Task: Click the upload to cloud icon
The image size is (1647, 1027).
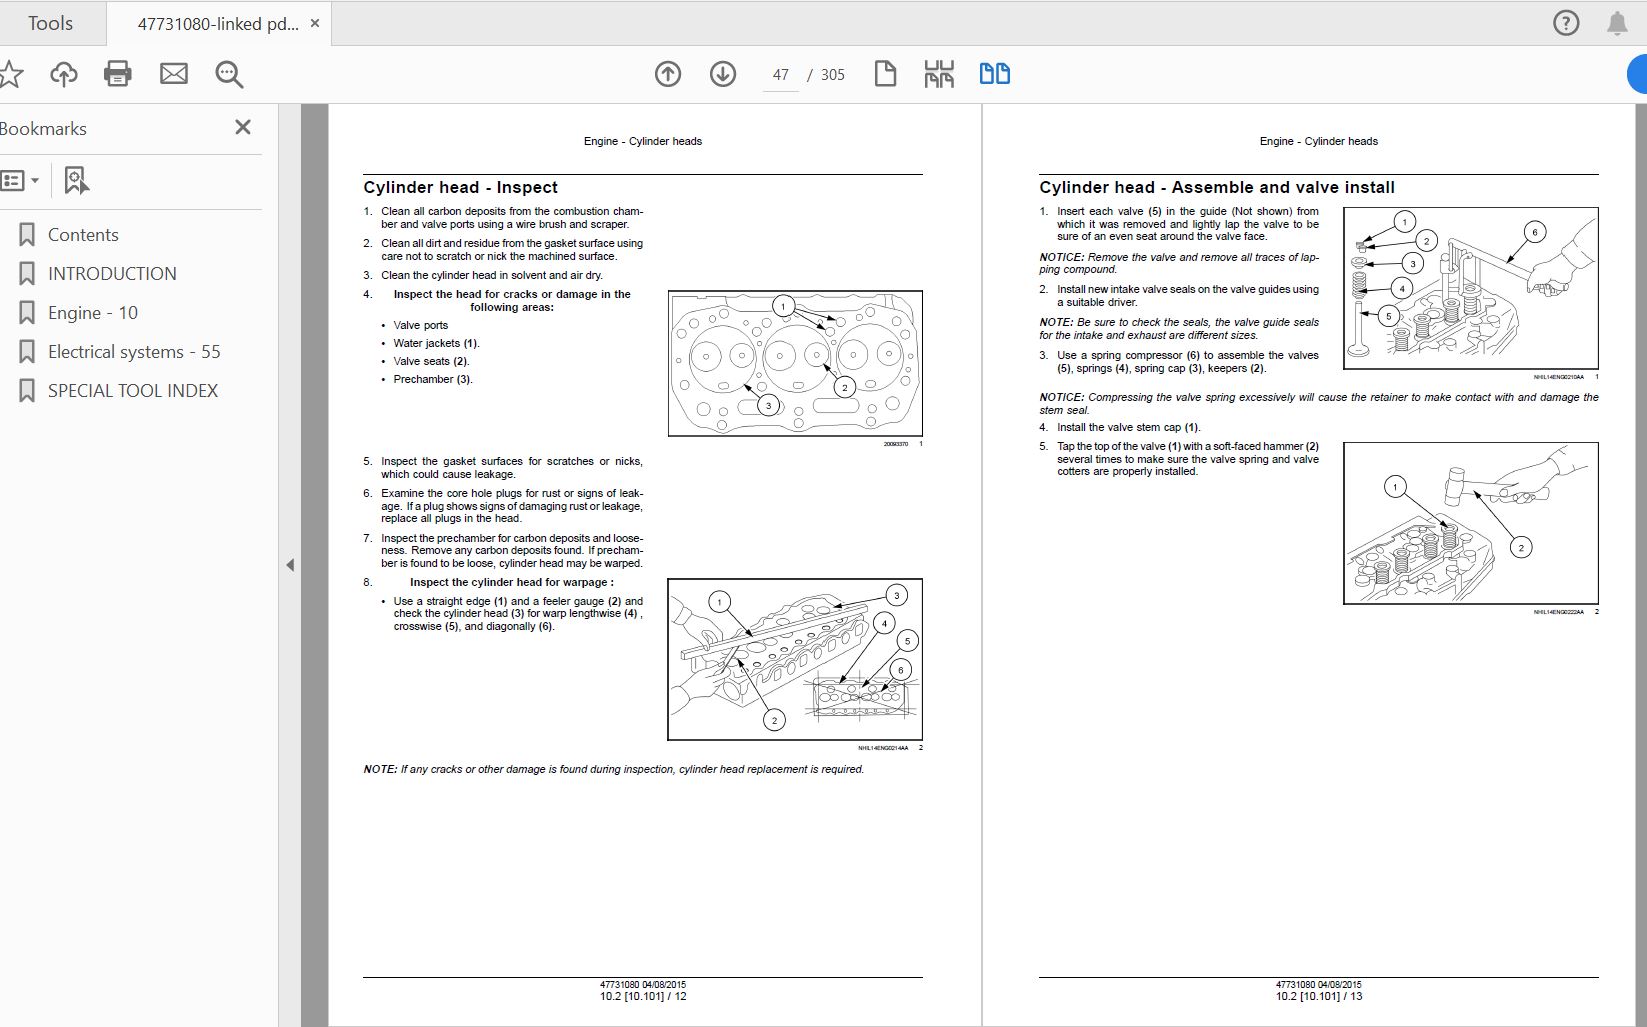Action: [x=64, y=74]
